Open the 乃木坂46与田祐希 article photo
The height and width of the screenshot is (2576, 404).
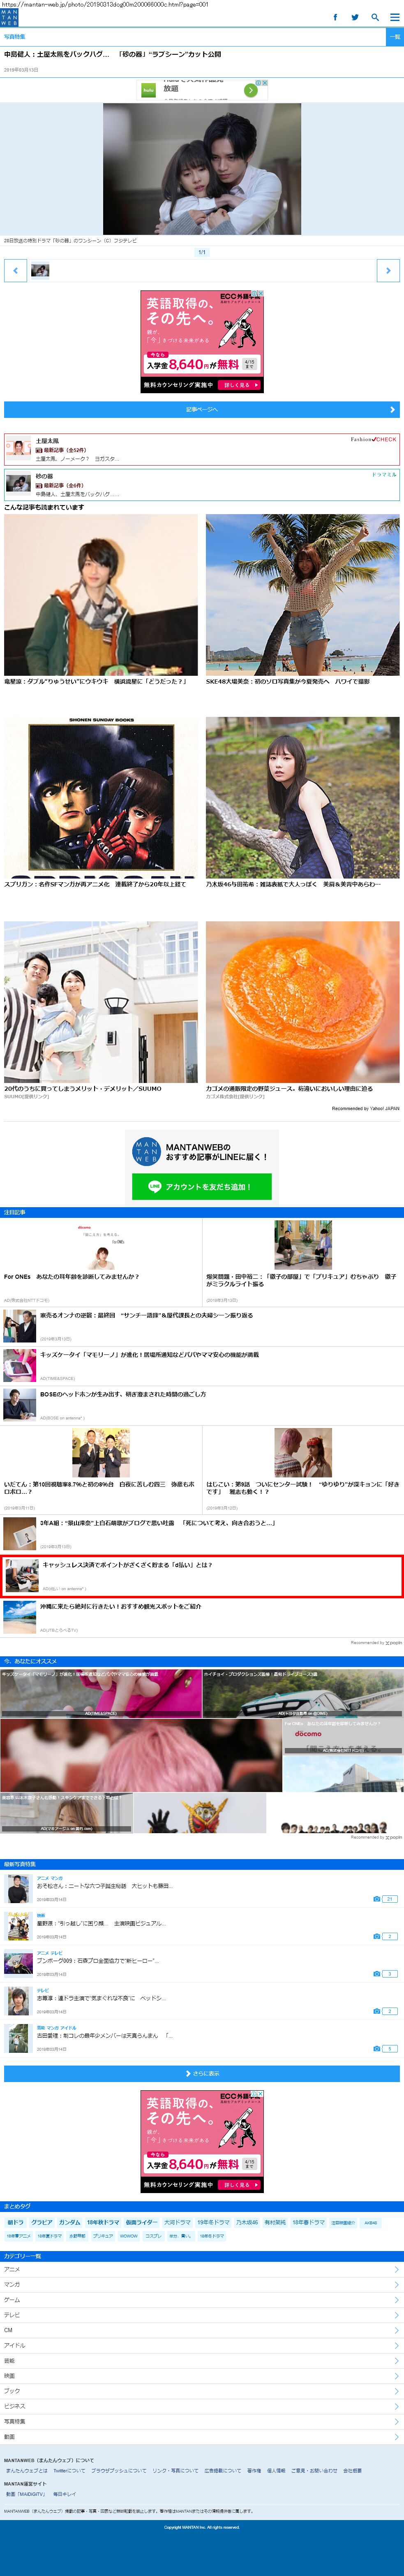coord(303,798)
